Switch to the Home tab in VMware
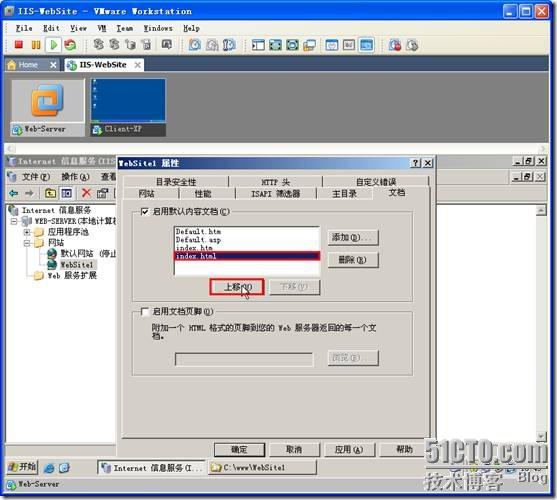The width and height of the screenshot is (557, 500). [28, 65]
